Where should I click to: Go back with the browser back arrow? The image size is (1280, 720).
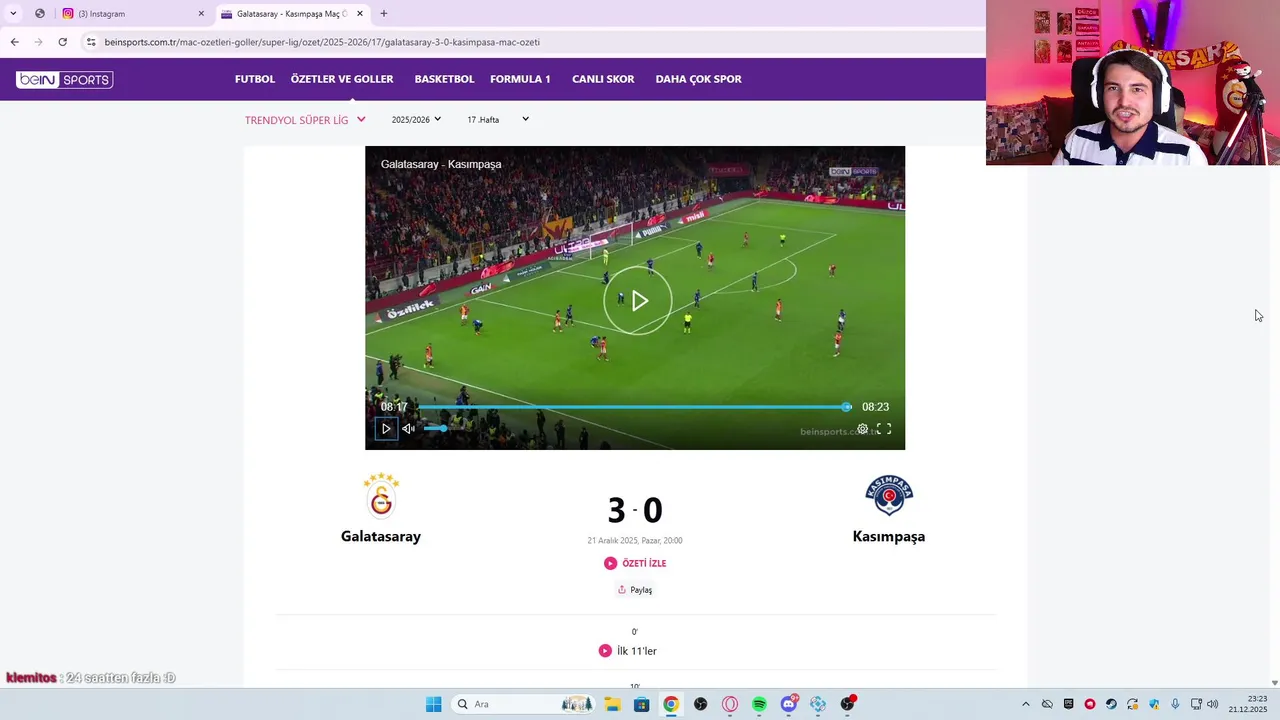pos(14,42)
